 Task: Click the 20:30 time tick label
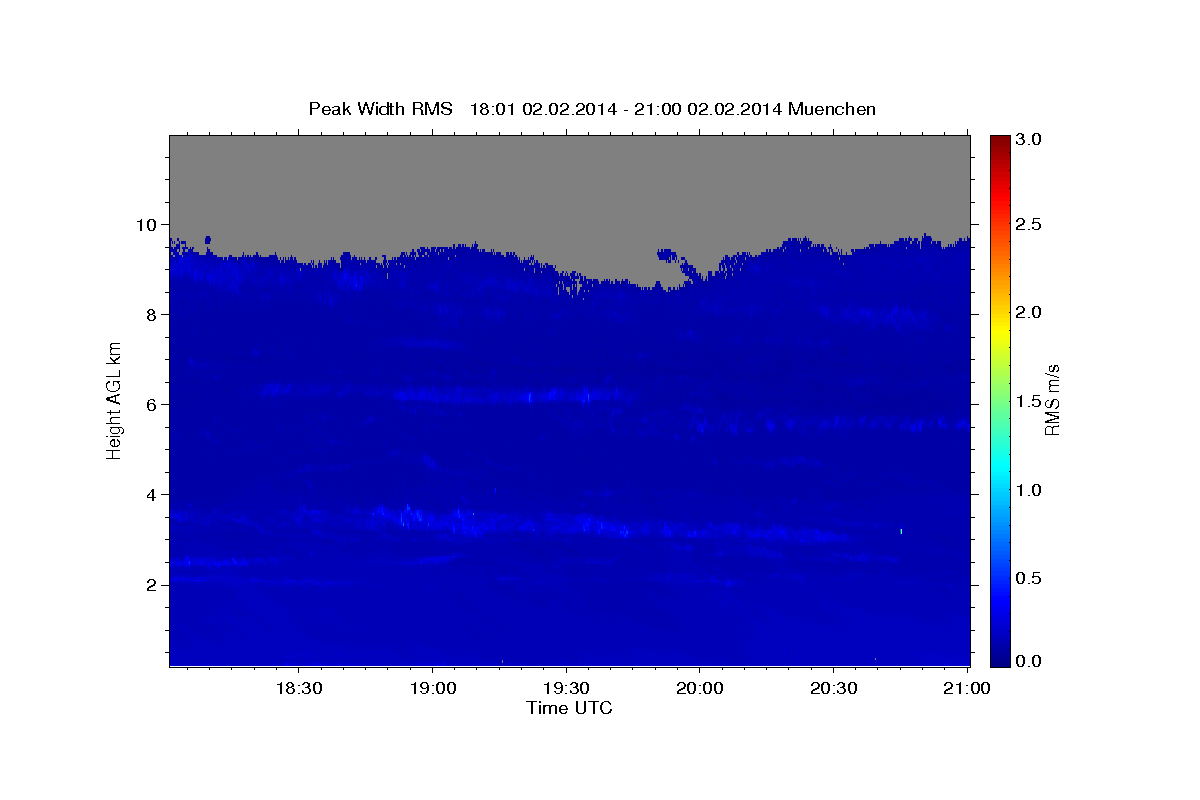coord(833,689)
